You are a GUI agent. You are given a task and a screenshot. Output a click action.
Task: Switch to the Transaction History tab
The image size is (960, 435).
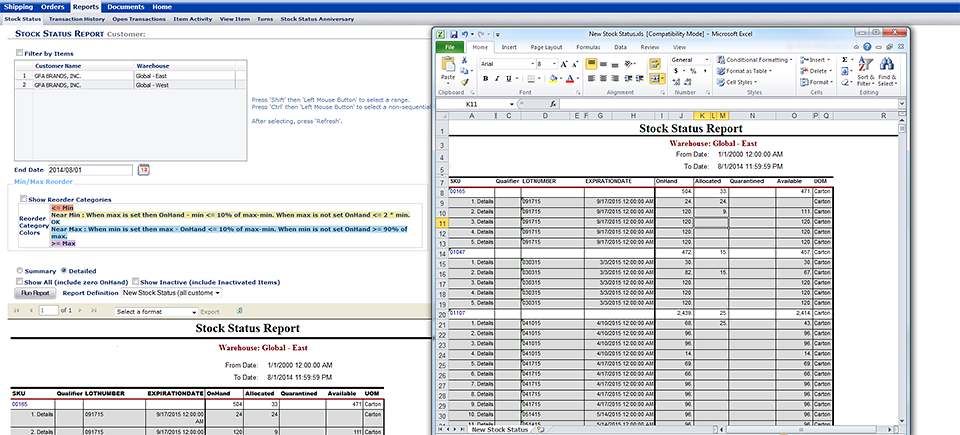(77, 19)
